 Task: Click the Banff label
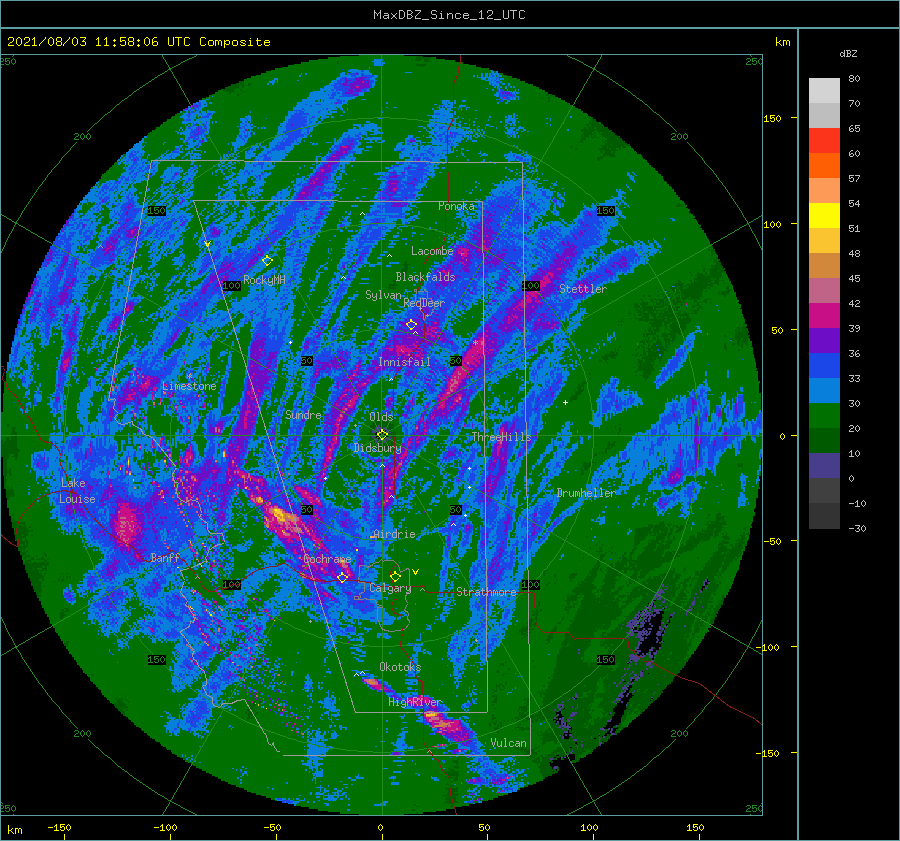pos(165,558)
